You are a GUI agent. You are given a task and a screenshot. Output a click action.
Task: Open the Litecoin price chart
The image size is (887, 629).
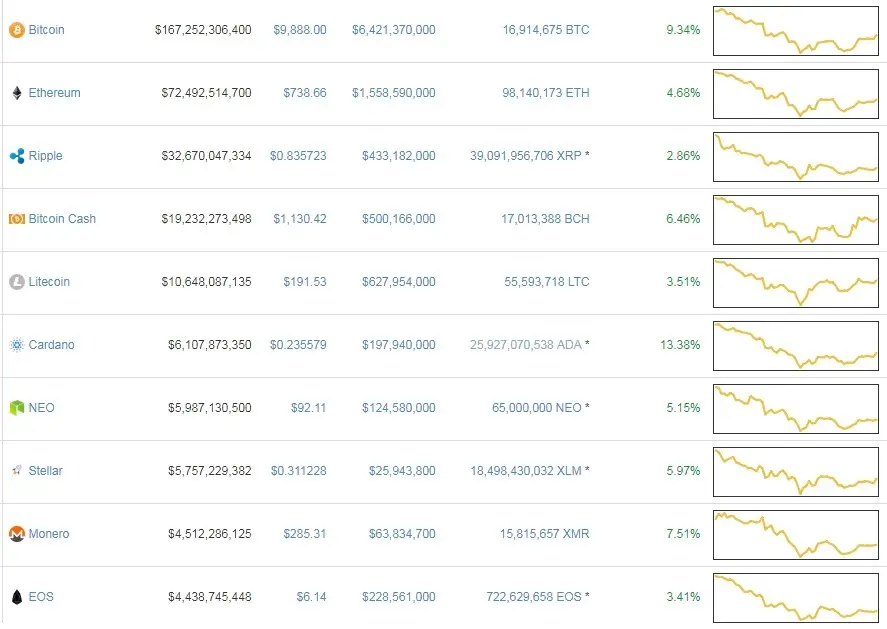[796, 283]
